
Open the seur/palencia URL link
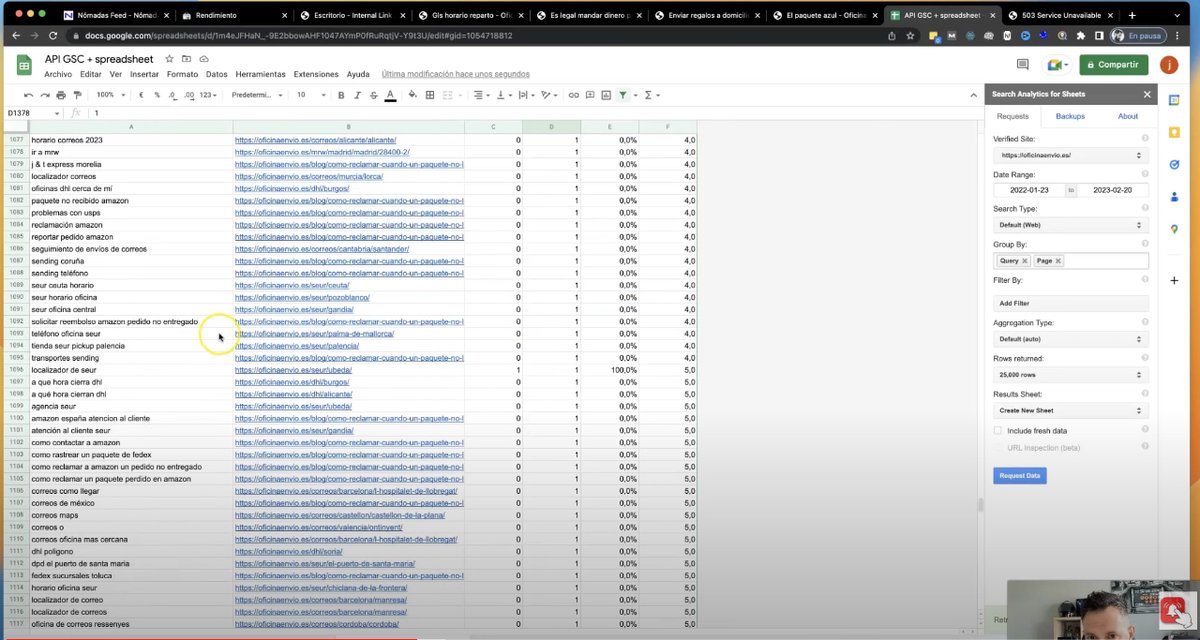pyautogui.click(x=297, y=346)
